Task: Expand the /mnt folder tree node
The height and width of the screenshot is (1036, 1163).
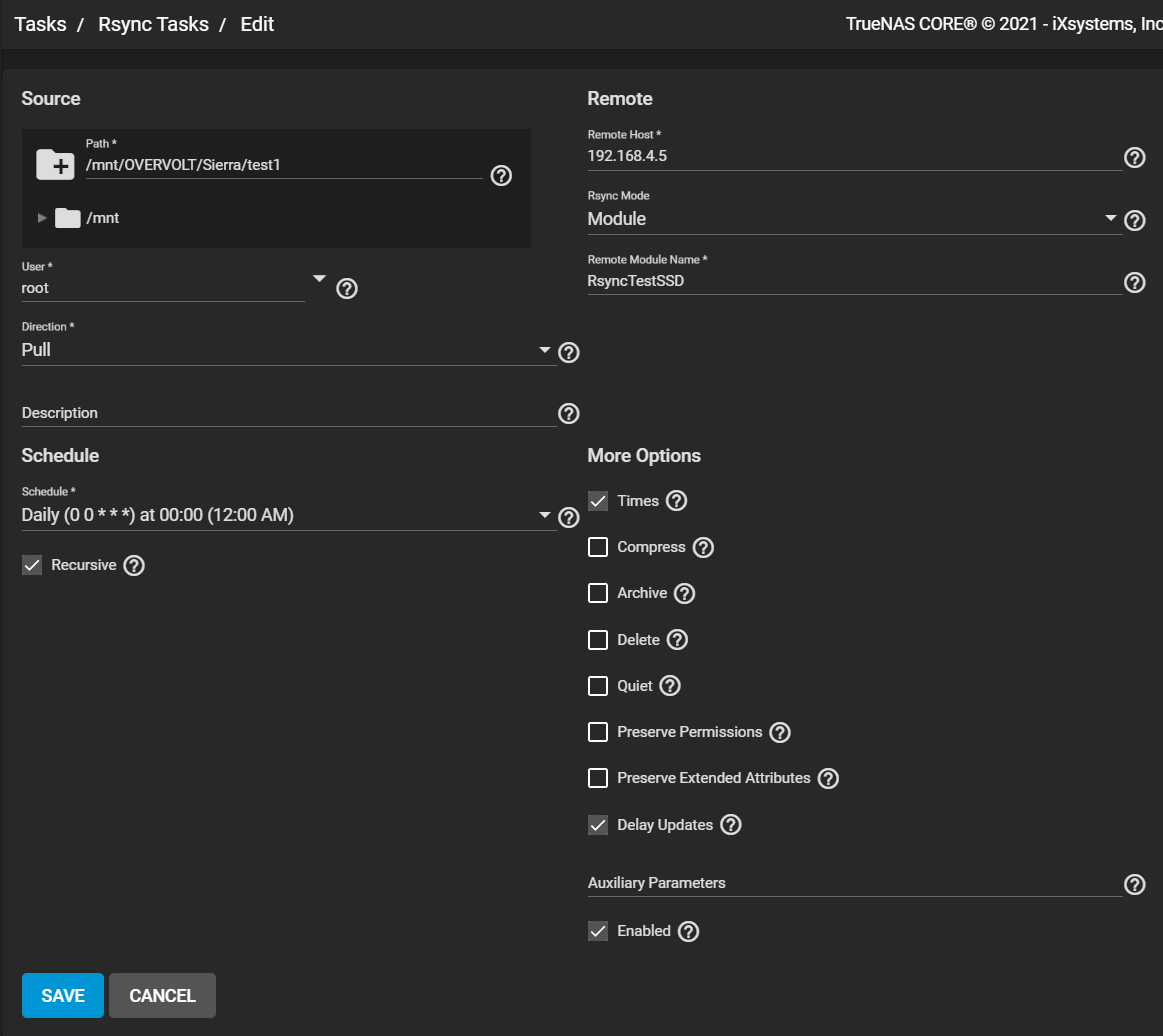Action: [42, 218]
